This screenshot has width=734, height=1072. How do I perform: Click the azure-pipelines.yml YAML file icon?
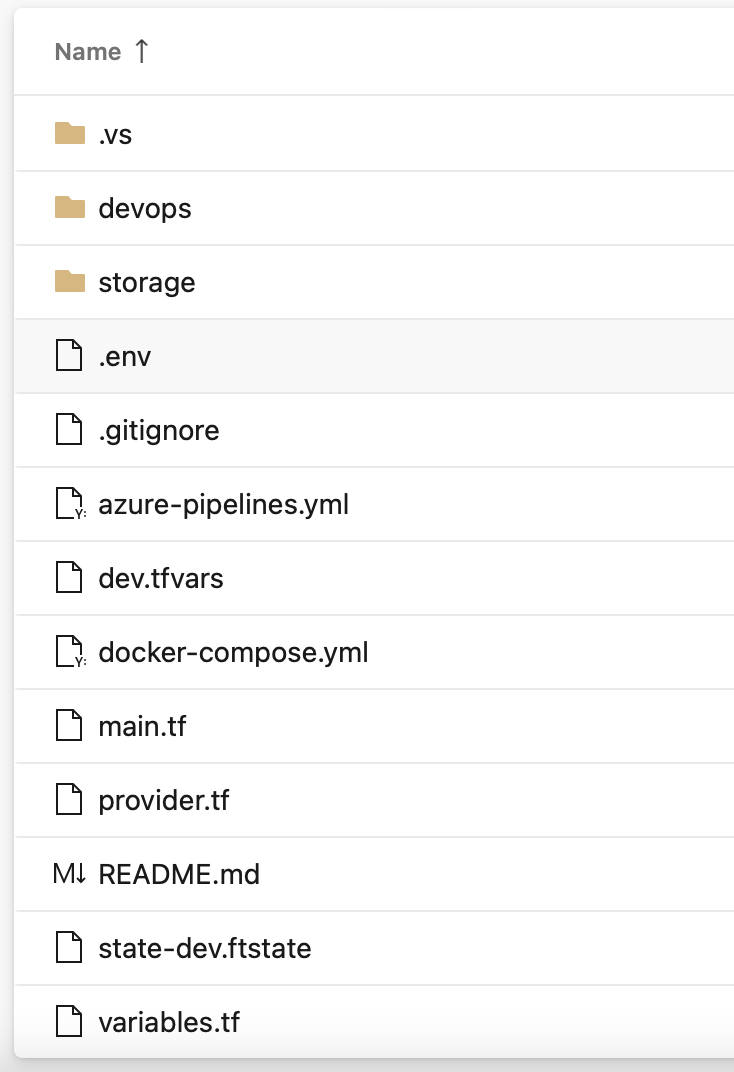click(69, 504)
